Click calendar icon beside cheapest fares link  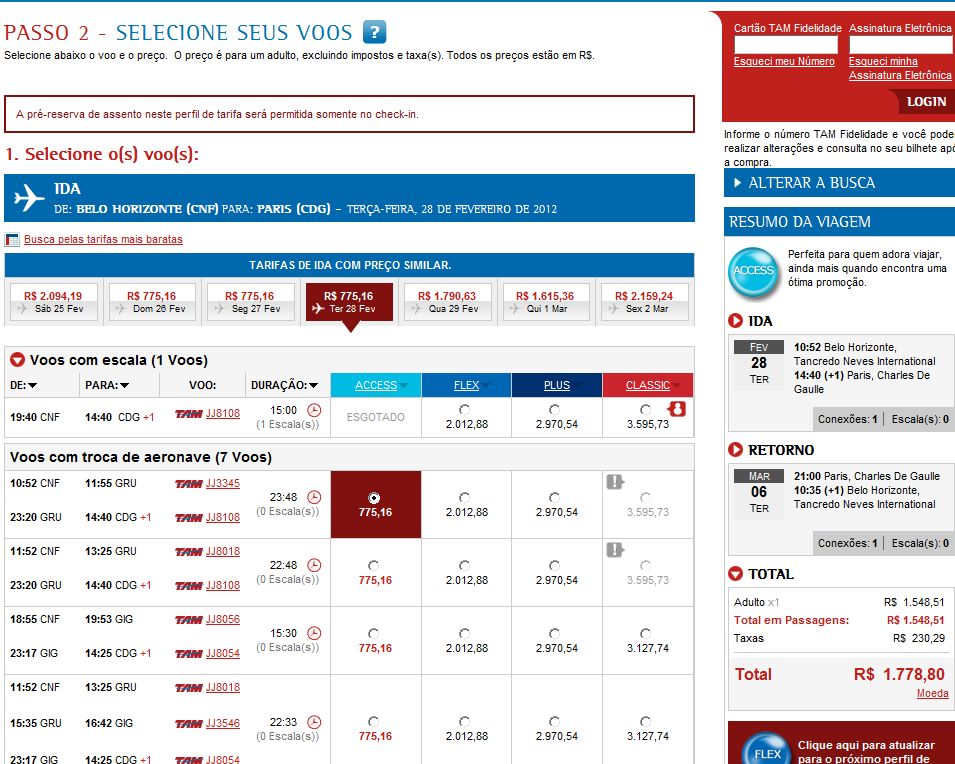12,239
